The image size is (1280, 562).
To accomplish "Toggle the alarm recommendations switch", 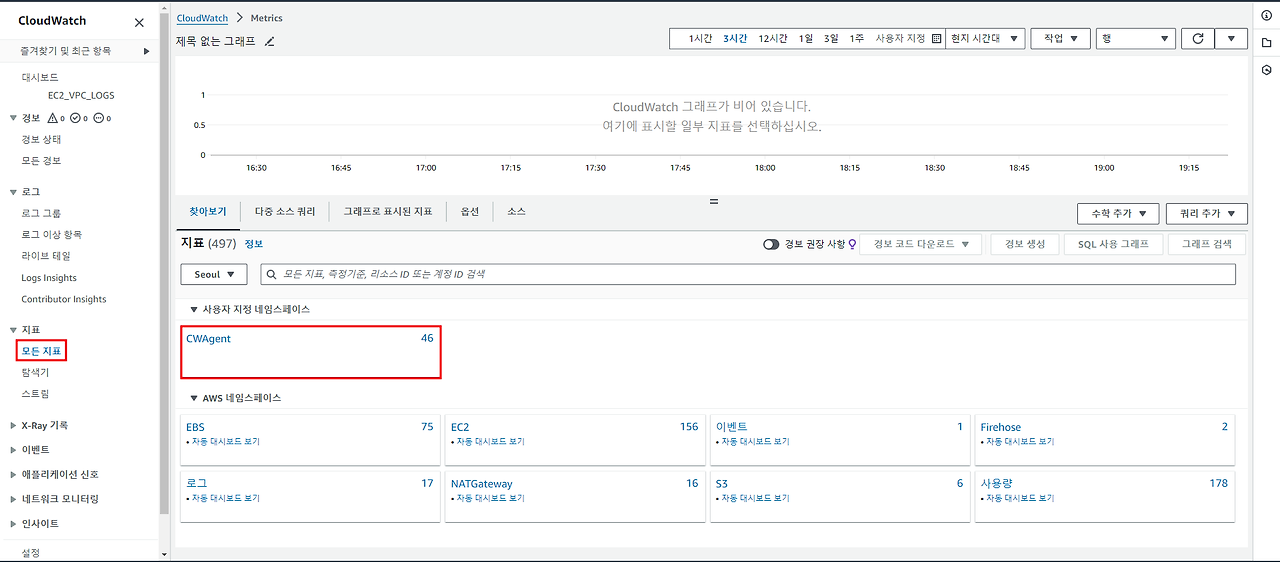I will (771, 244).
